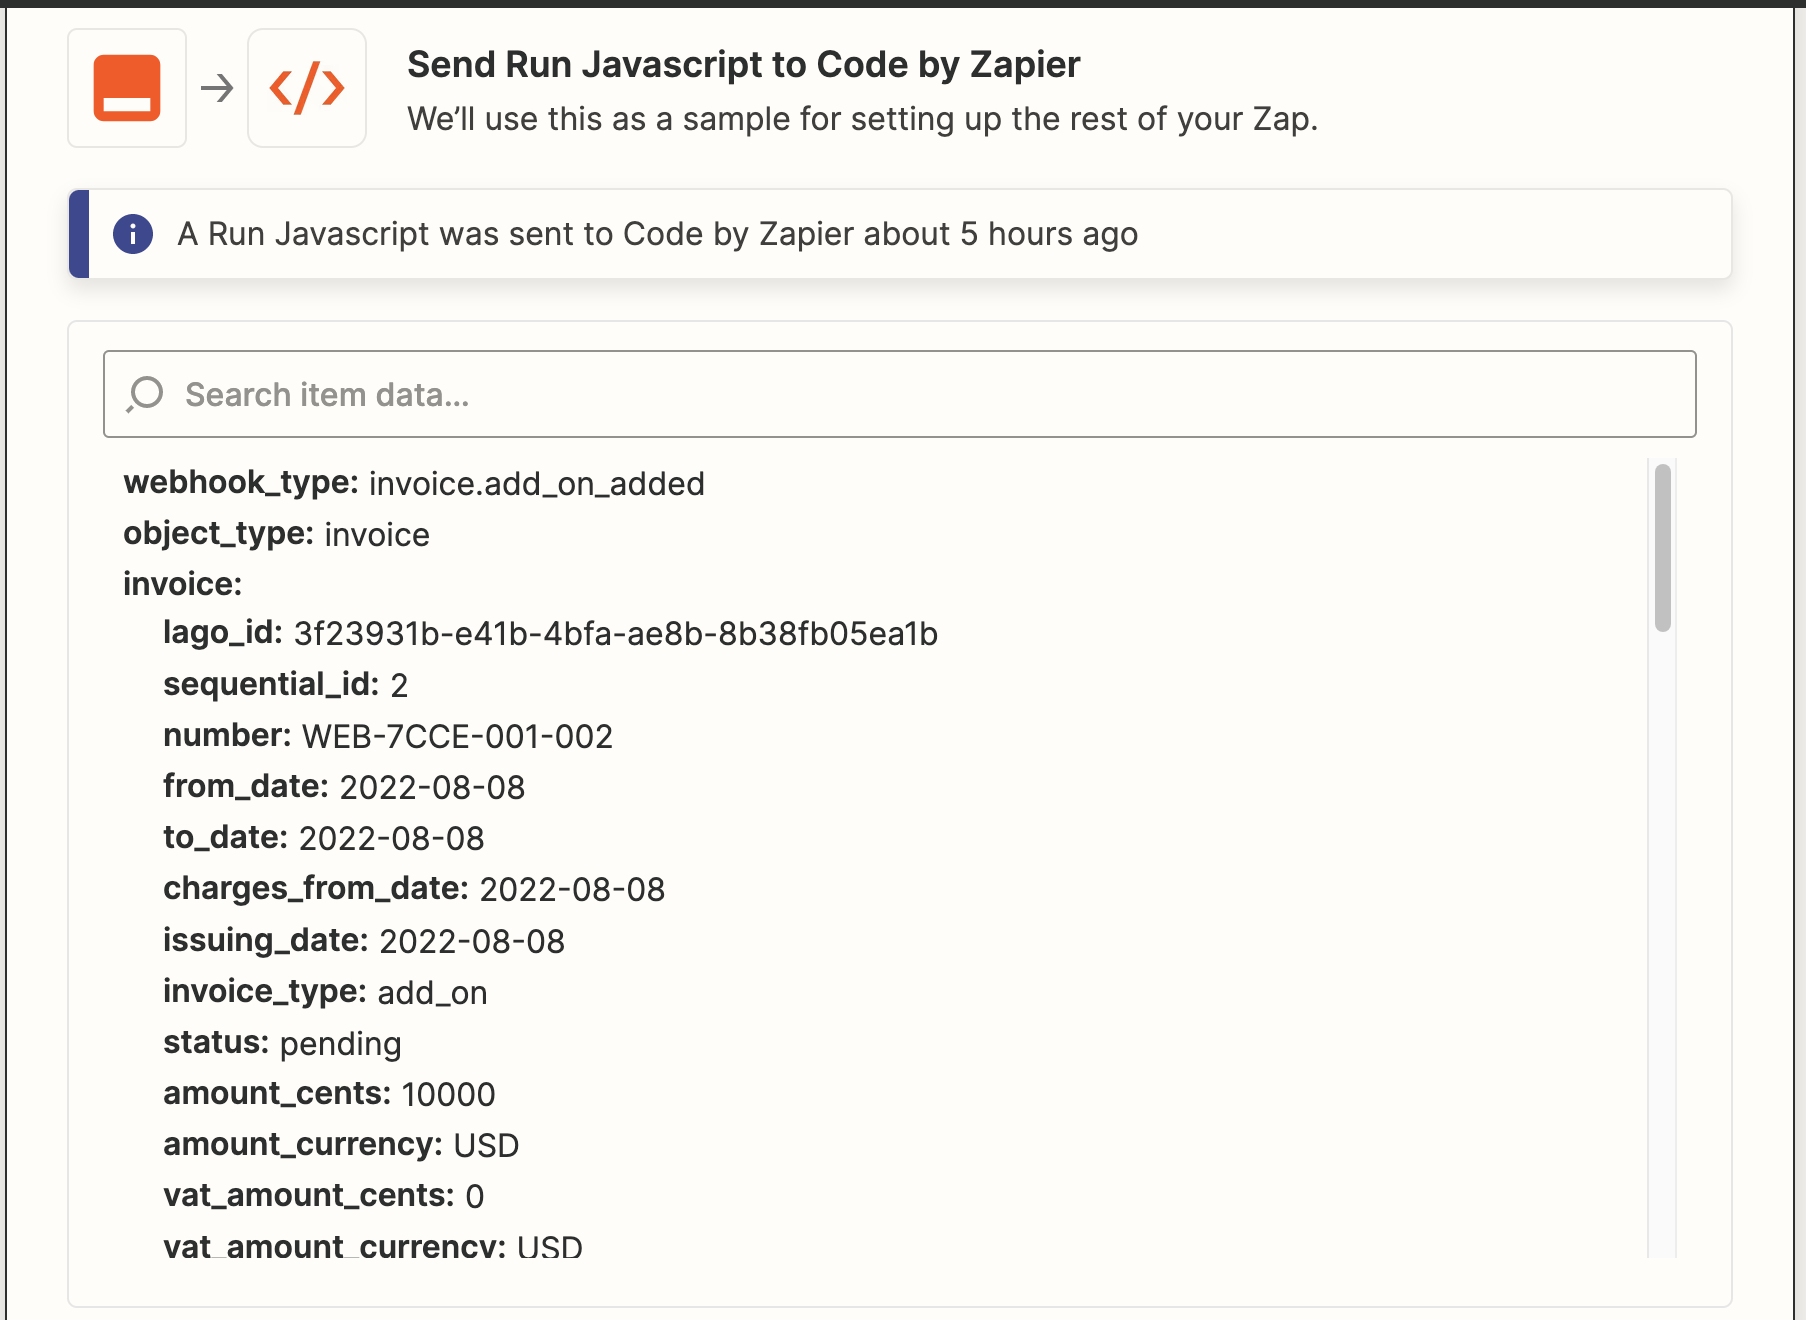
Task: Collapse the invoice section label
Action: [x=183, y=584]
